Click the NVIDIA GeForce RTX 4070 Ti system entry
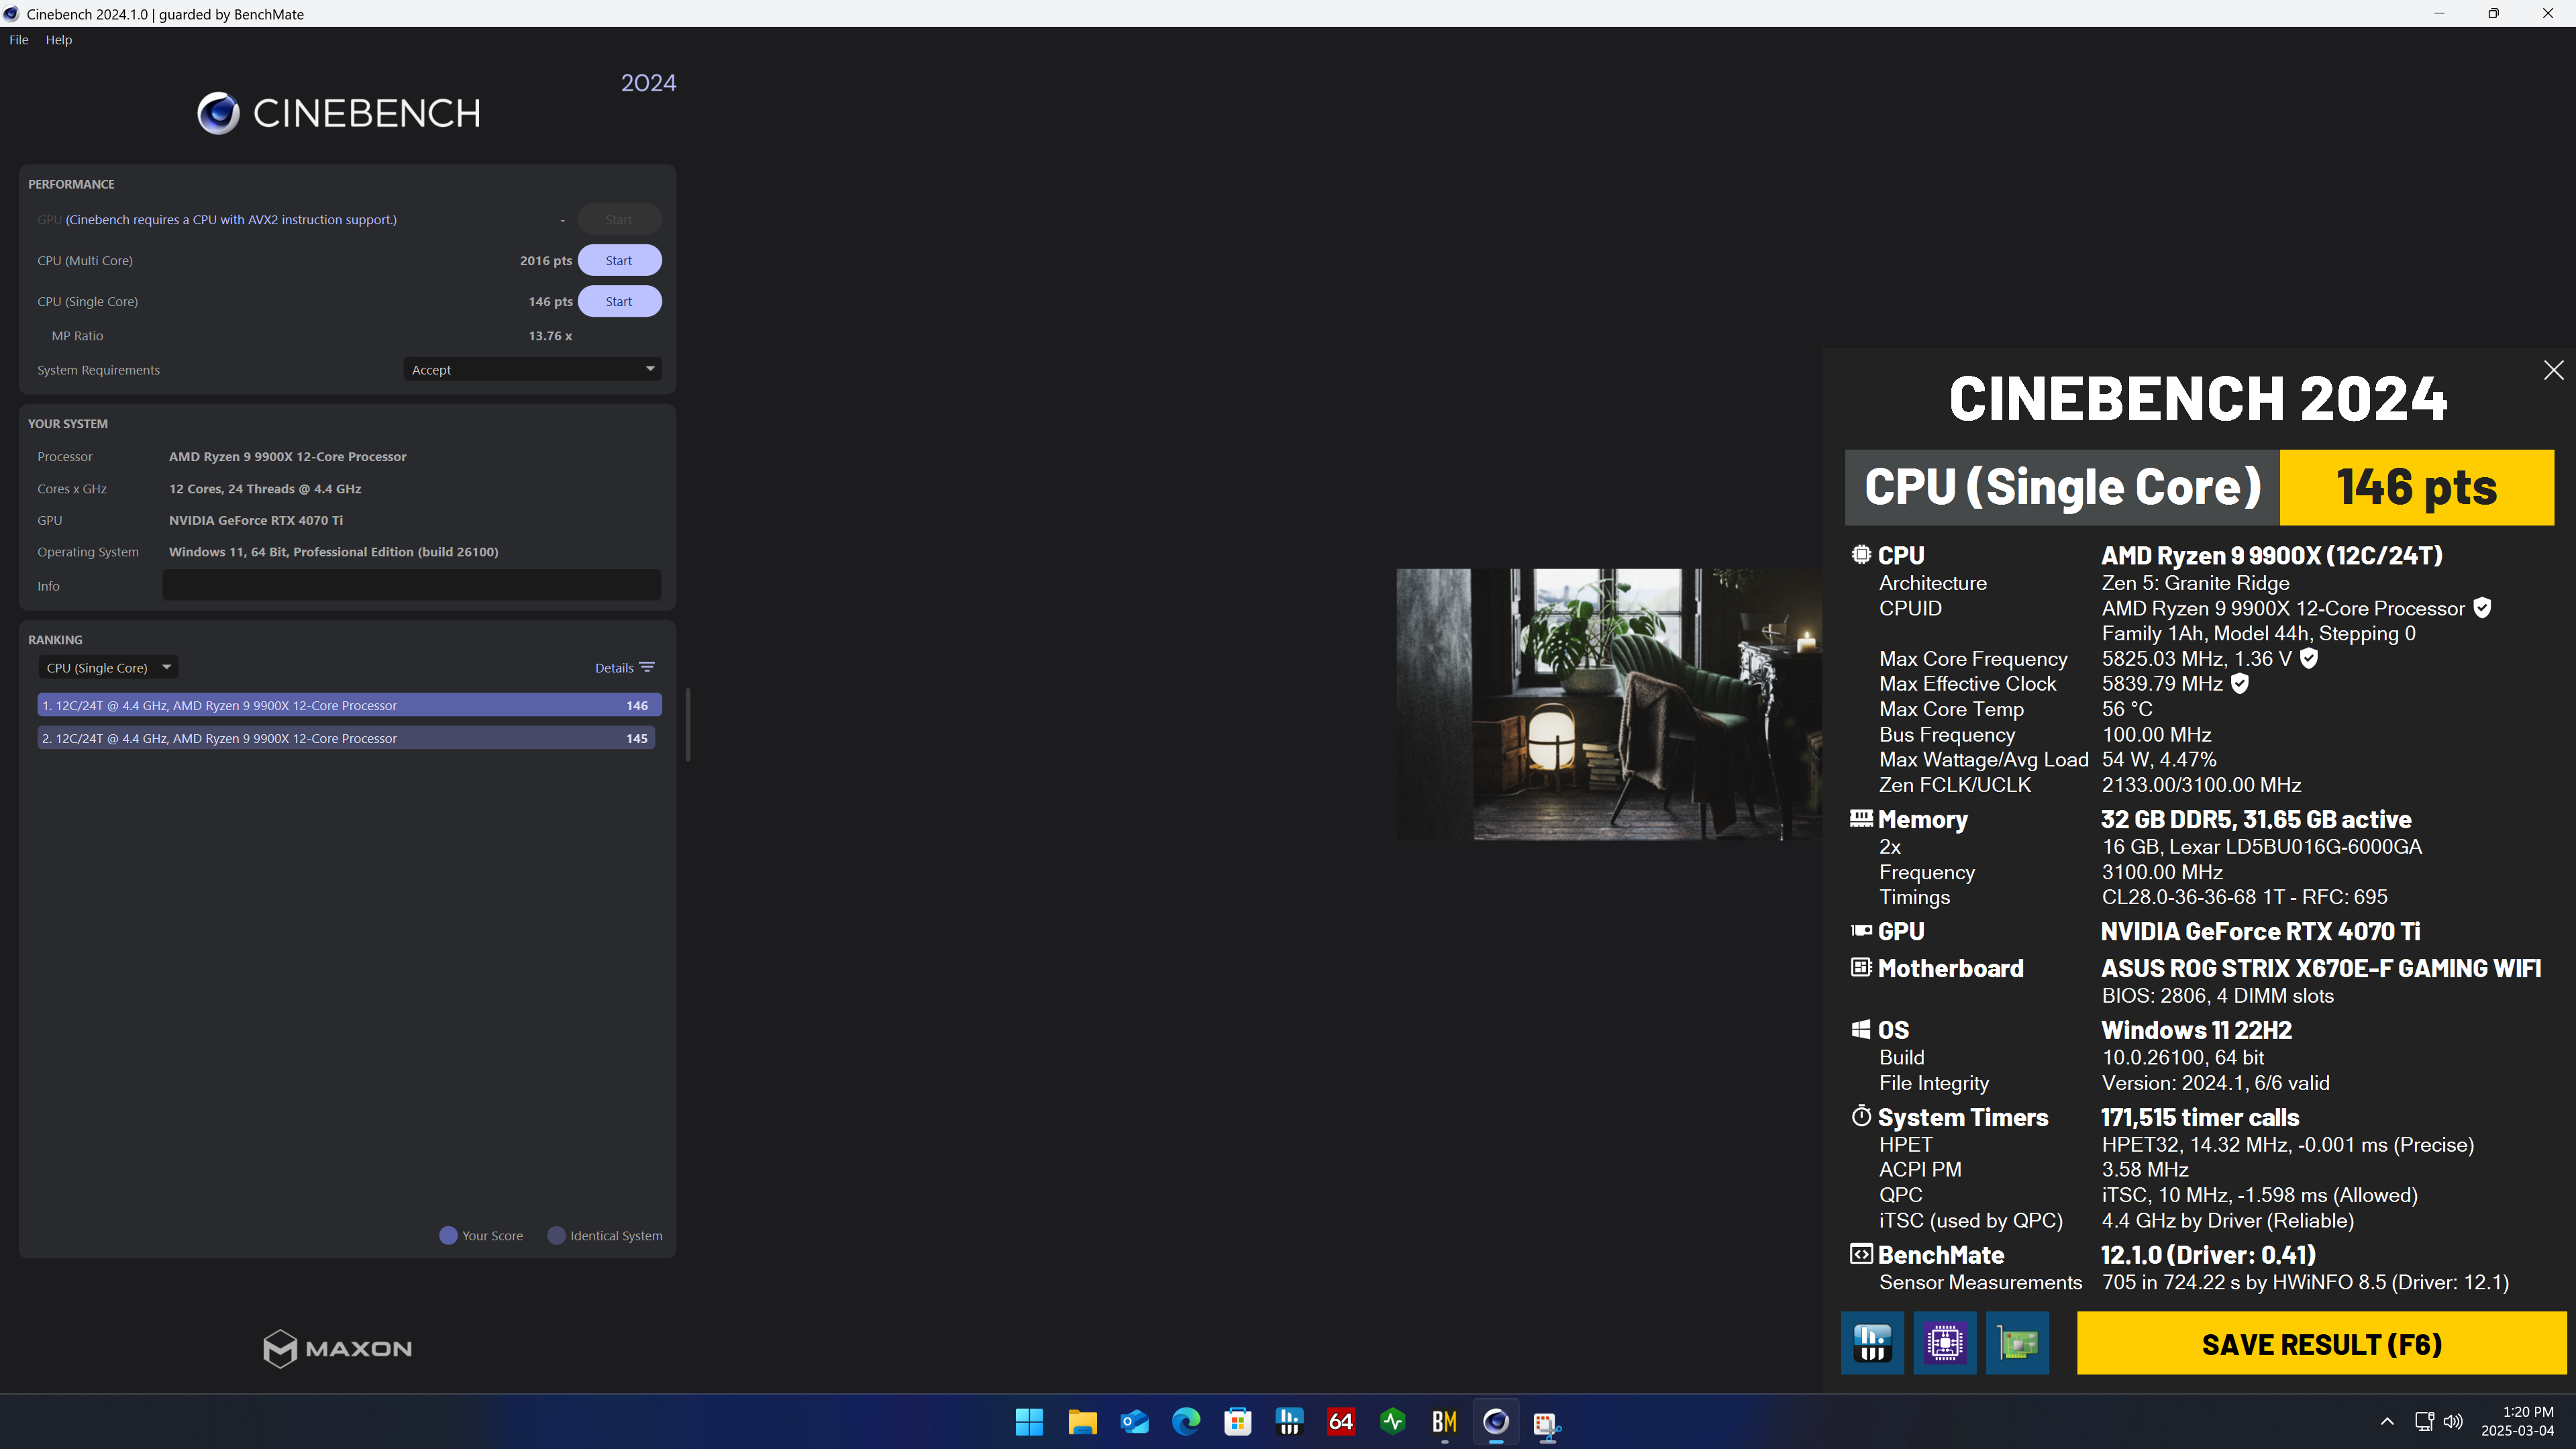The width and height of the screenshot is (2576, 1449). click(256, 520)
